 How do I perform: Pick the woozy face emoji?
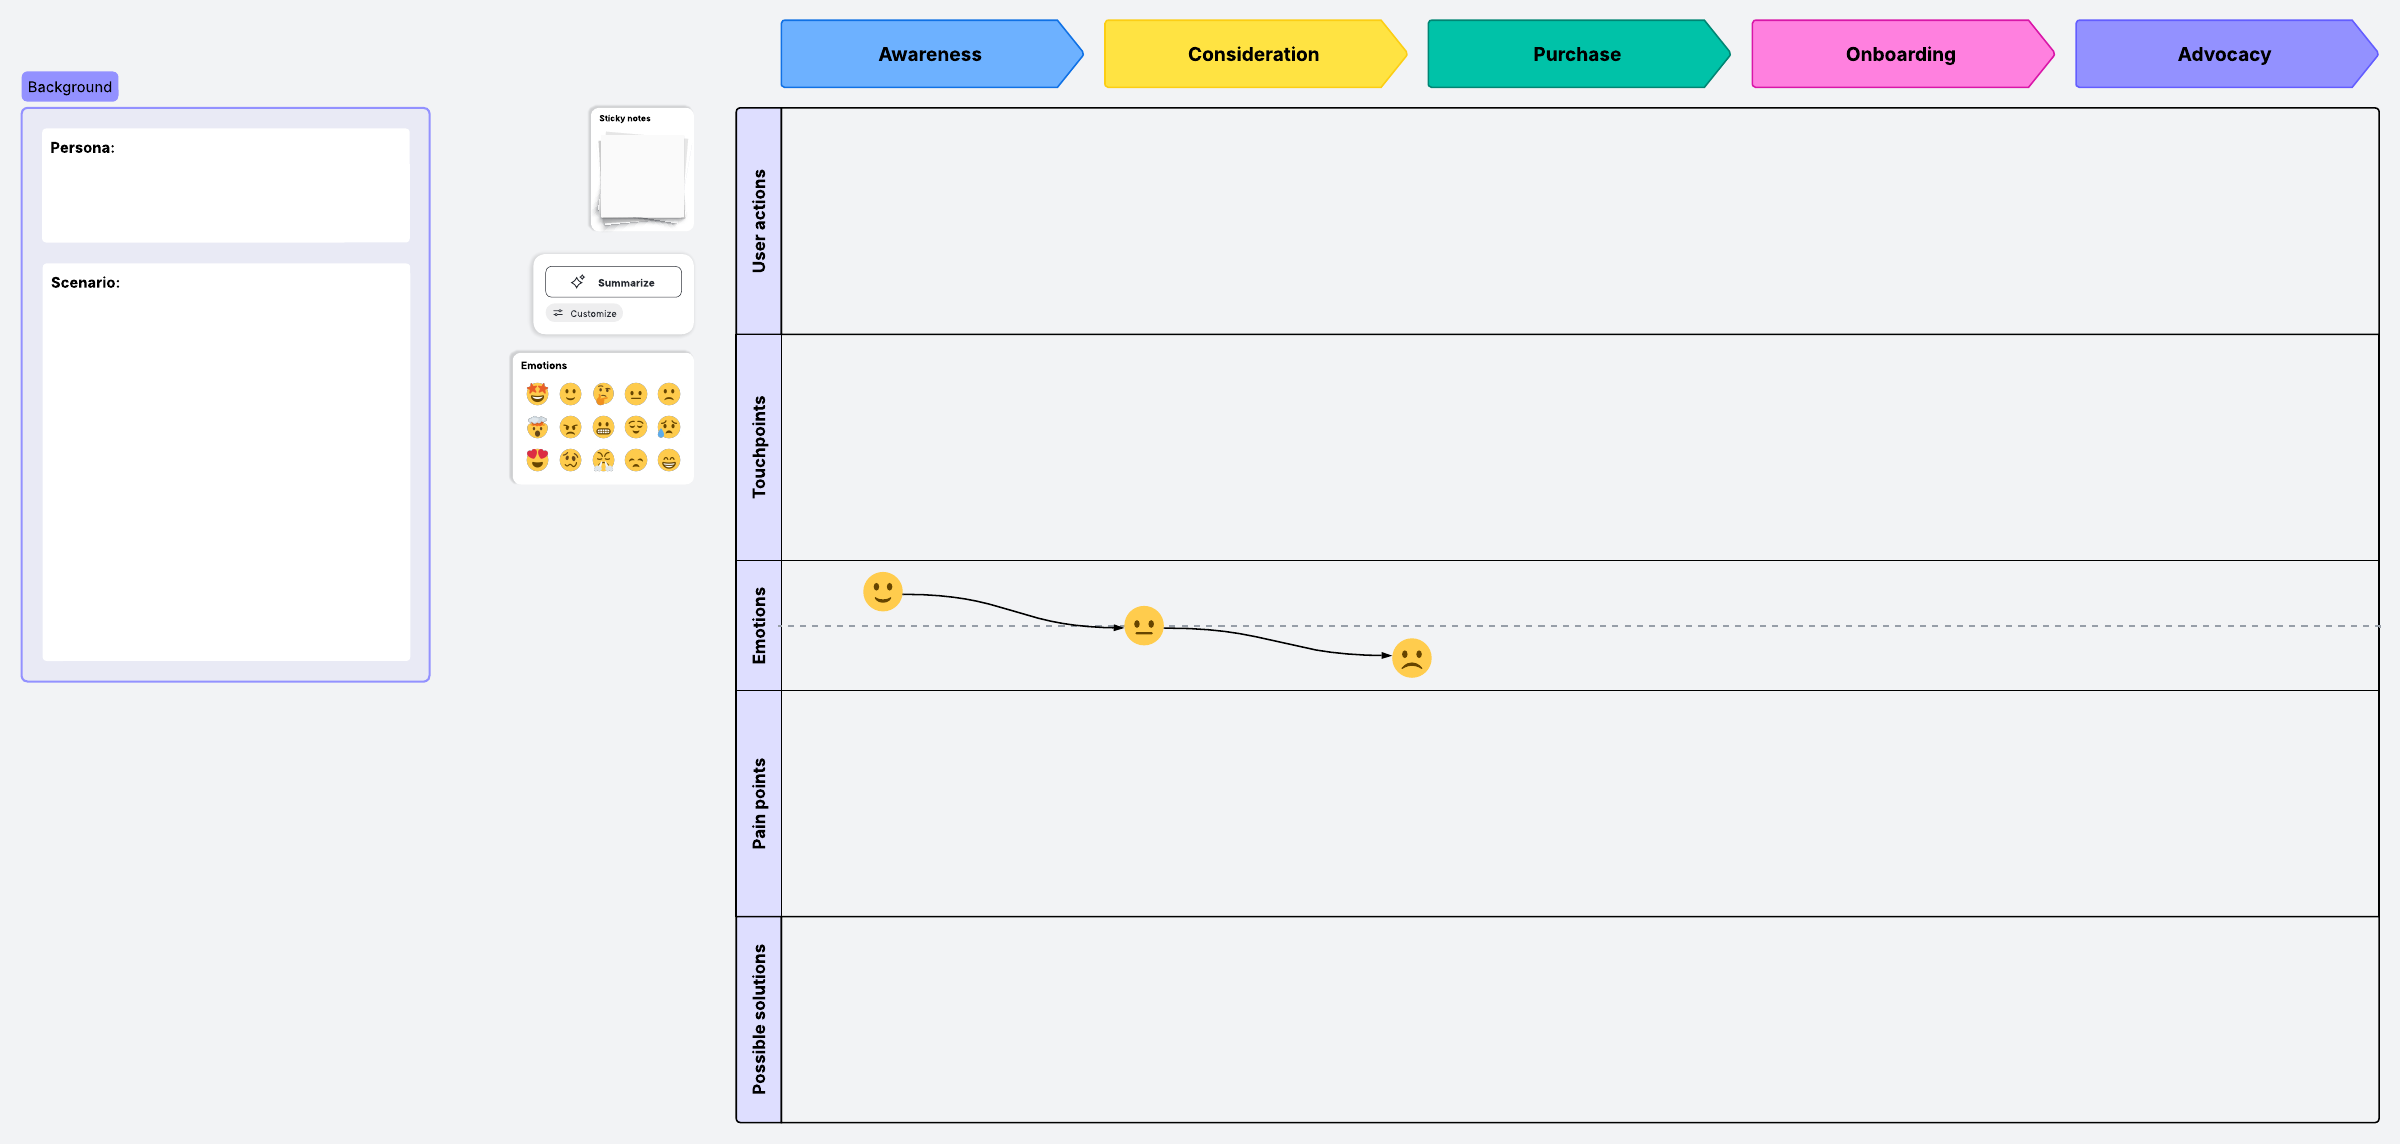click(x=570, y=460)
